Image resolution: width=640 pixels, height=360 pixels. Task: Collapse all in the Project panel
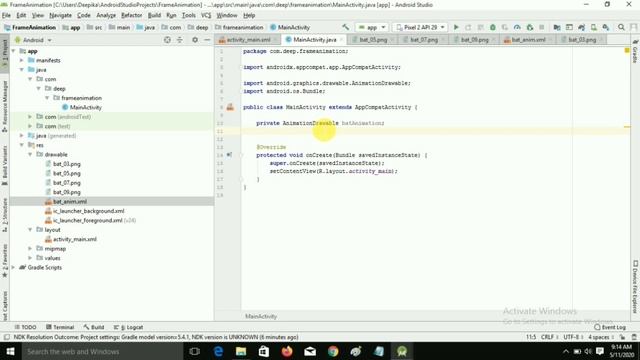180,40
